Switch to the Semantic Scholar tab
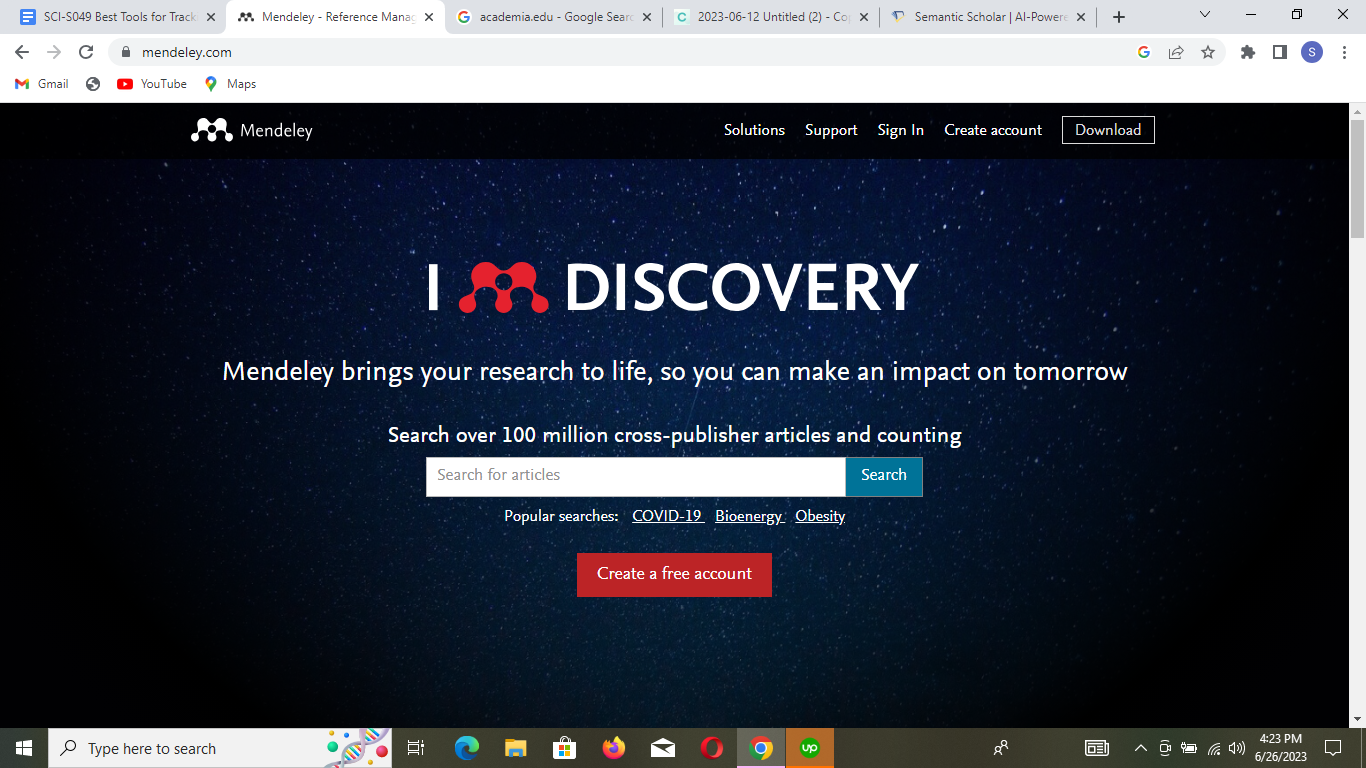This screenshot has width=1366, height=768. [985, 16]
